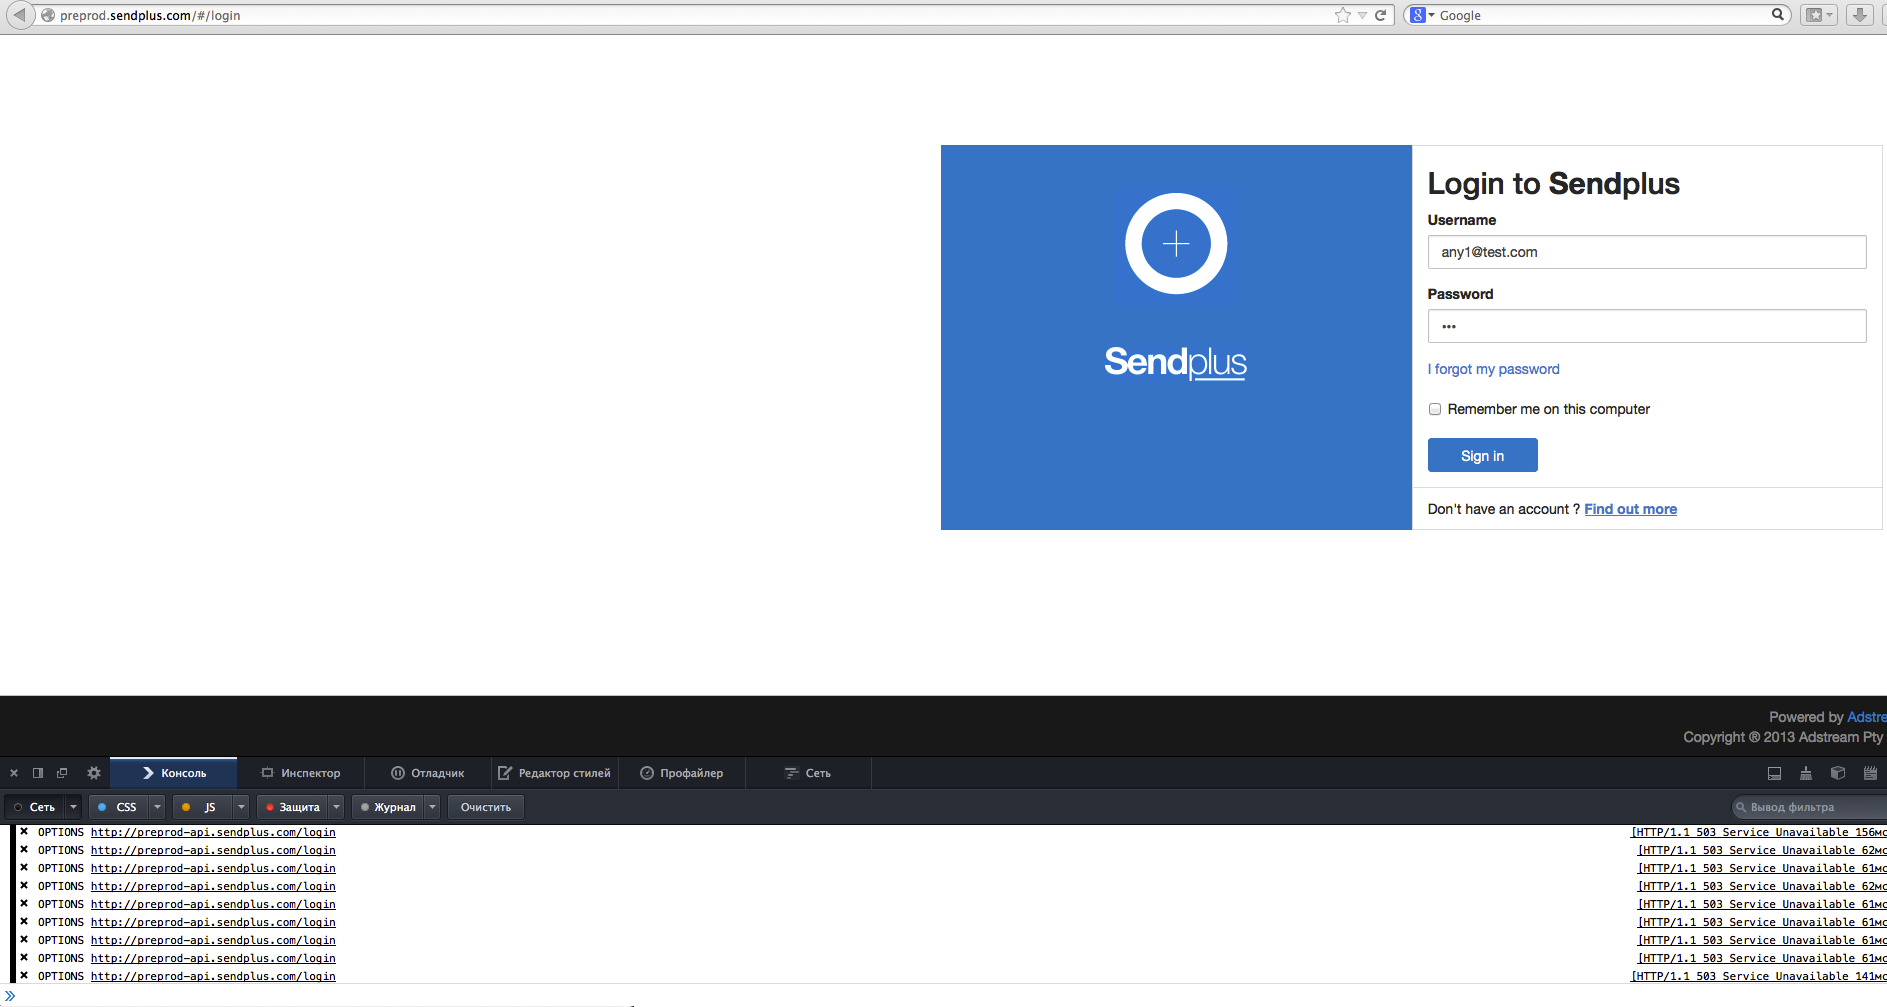This screenshot has width=1887, height=1007.
Task: Switch to the Консоль tab
Action: point(174,773)
